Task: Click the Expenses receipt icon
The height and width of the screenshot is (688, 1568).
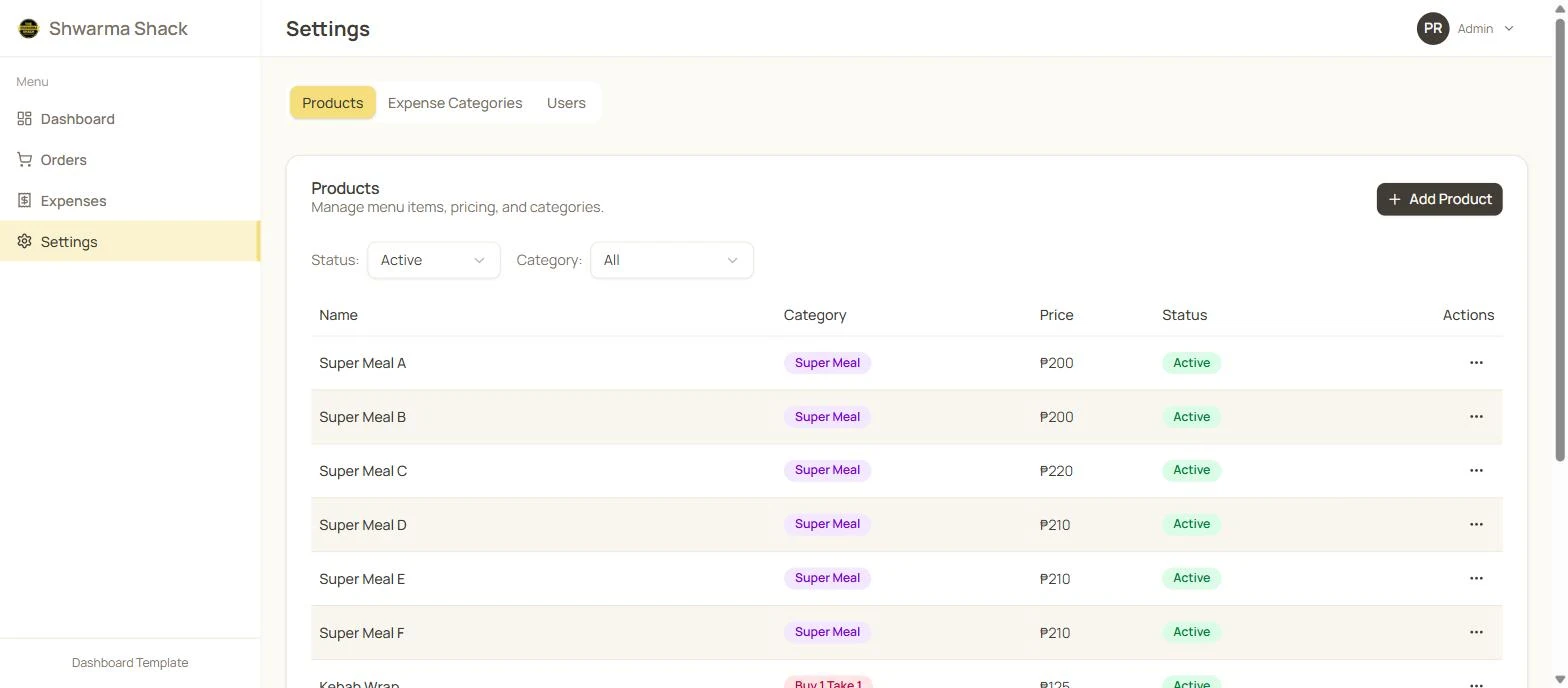Action: pyautogui.click(x=24, y=201)
